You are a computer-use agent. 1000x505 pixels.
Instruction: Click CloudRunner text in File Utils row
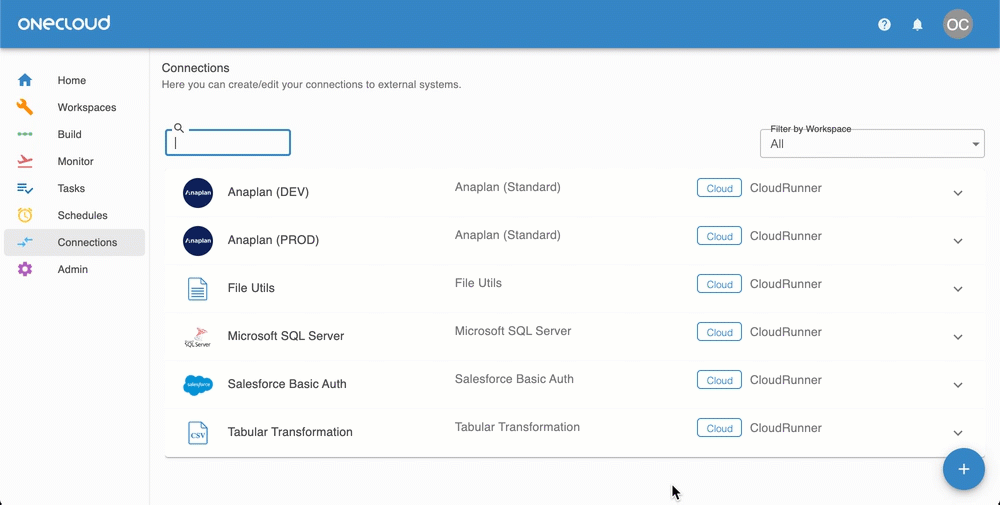click(786, 284)
